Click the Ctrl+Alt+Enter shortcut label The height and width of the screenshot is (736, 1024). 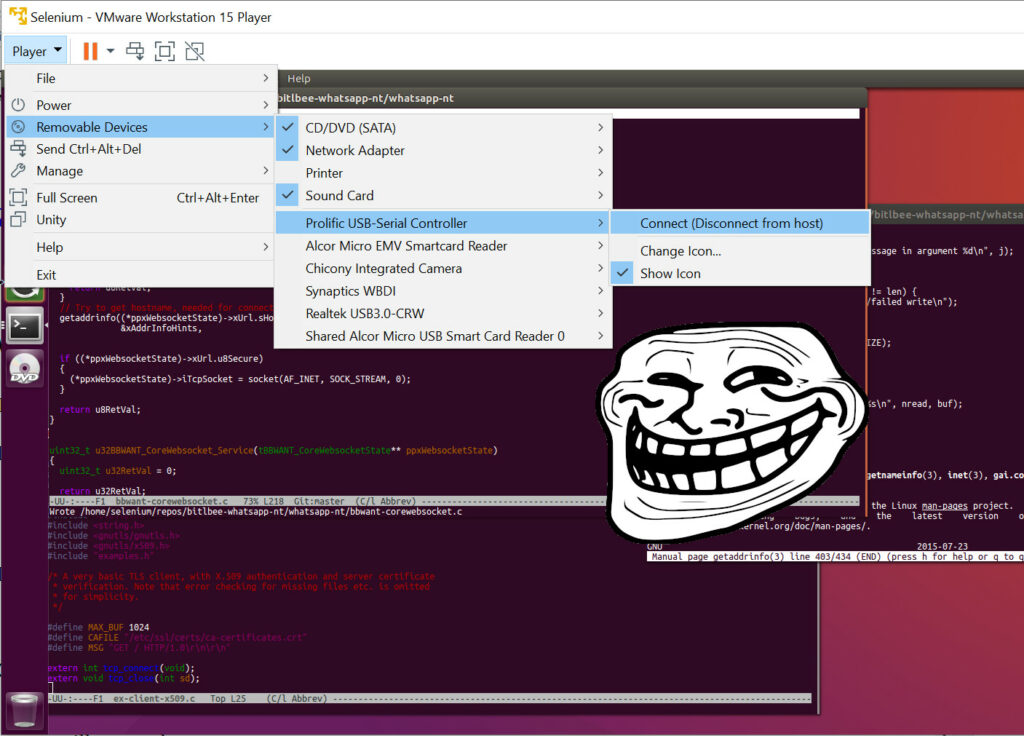217,198
